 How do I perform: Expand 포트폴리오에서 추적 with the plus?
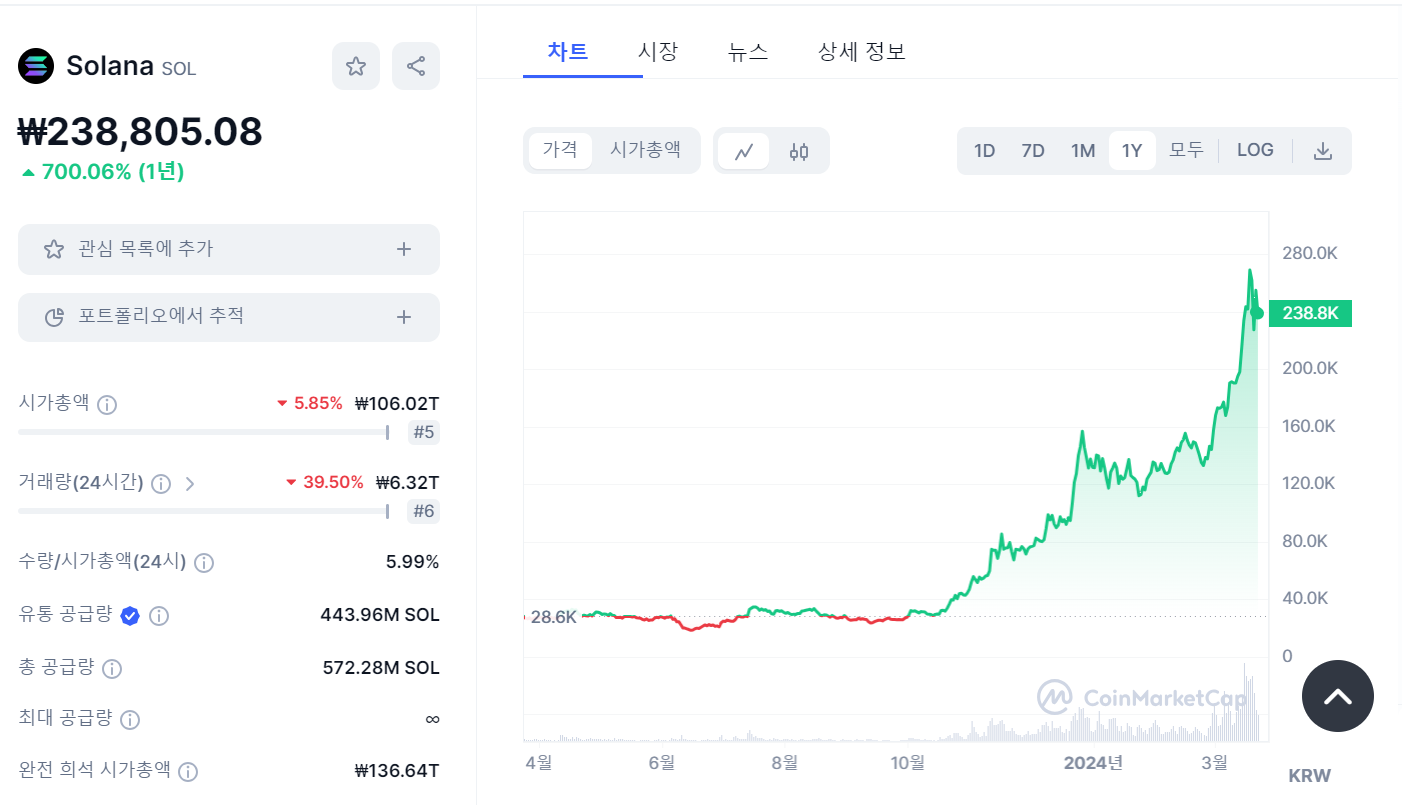[404, 317]
